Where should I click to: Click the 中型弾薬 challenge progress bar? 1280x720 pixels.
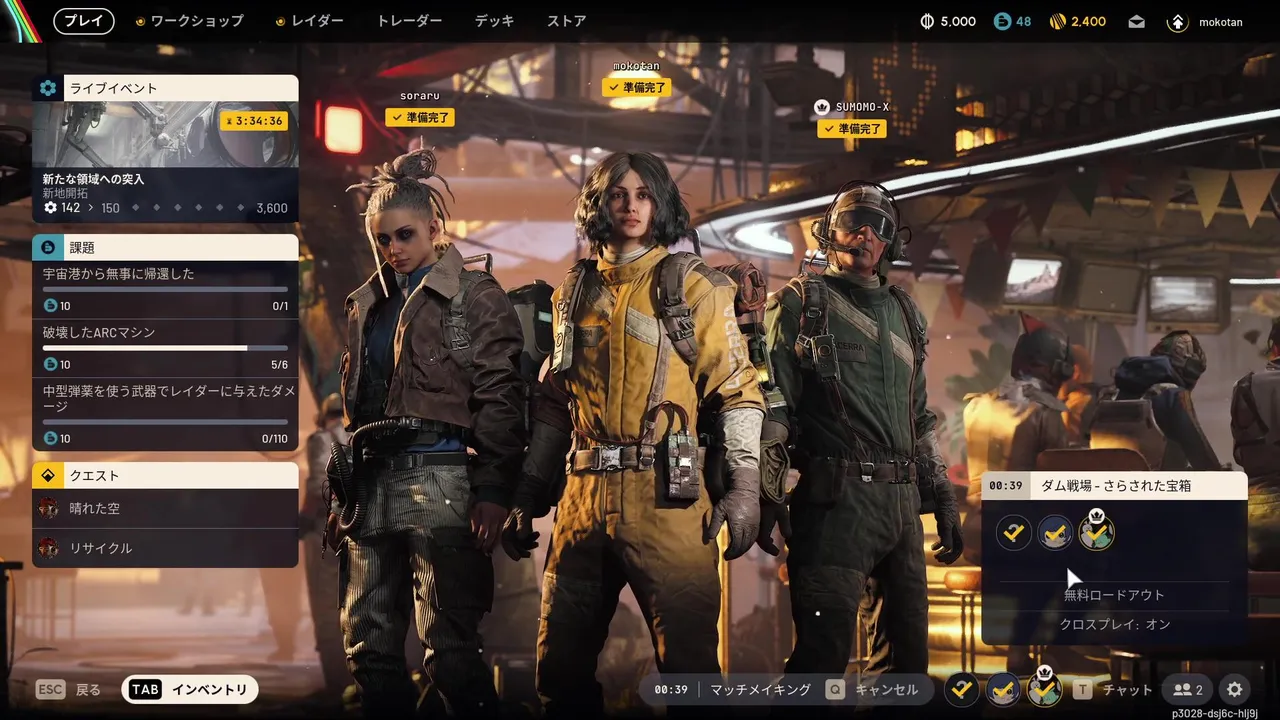point(165,422)
